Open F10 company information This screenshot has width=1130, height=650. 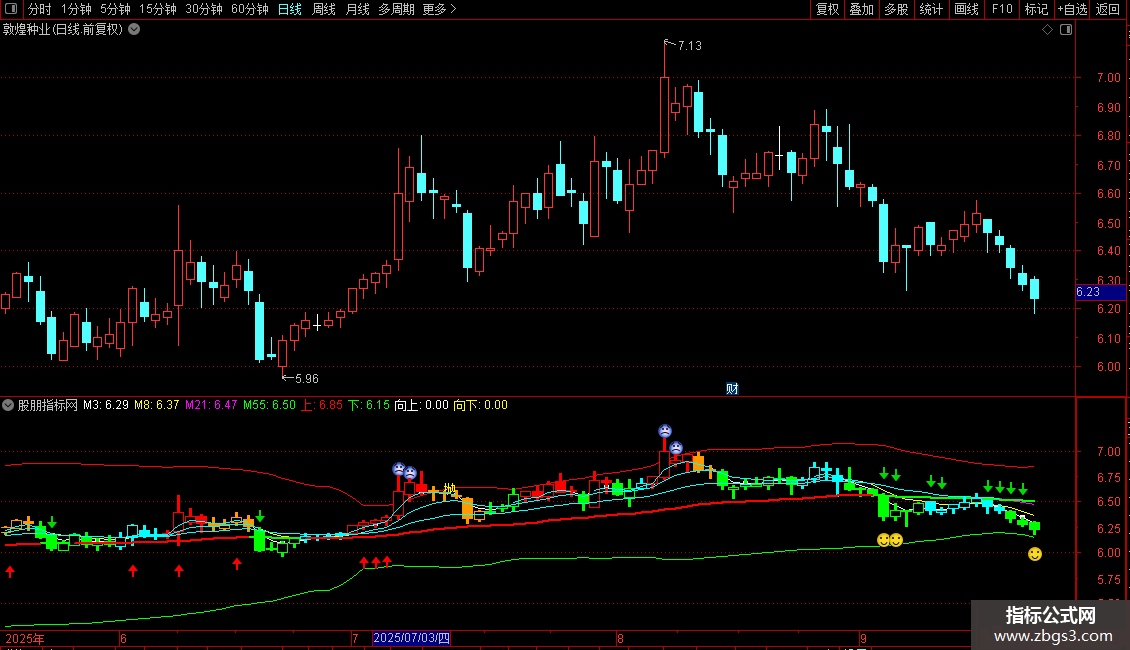coord(1002,9)
